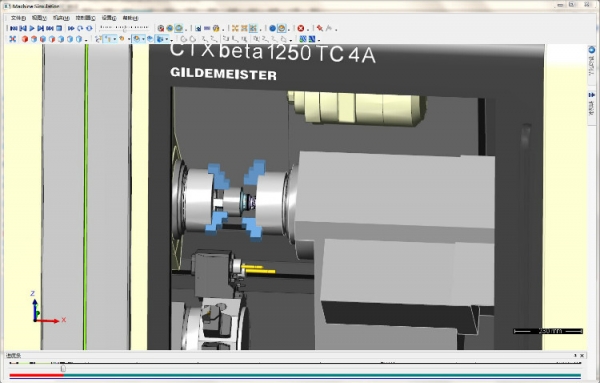This screenshot has height=383, width=600.
Task: Toggle the highlighted orange-blue display icon
Action: tap(137, 39)
